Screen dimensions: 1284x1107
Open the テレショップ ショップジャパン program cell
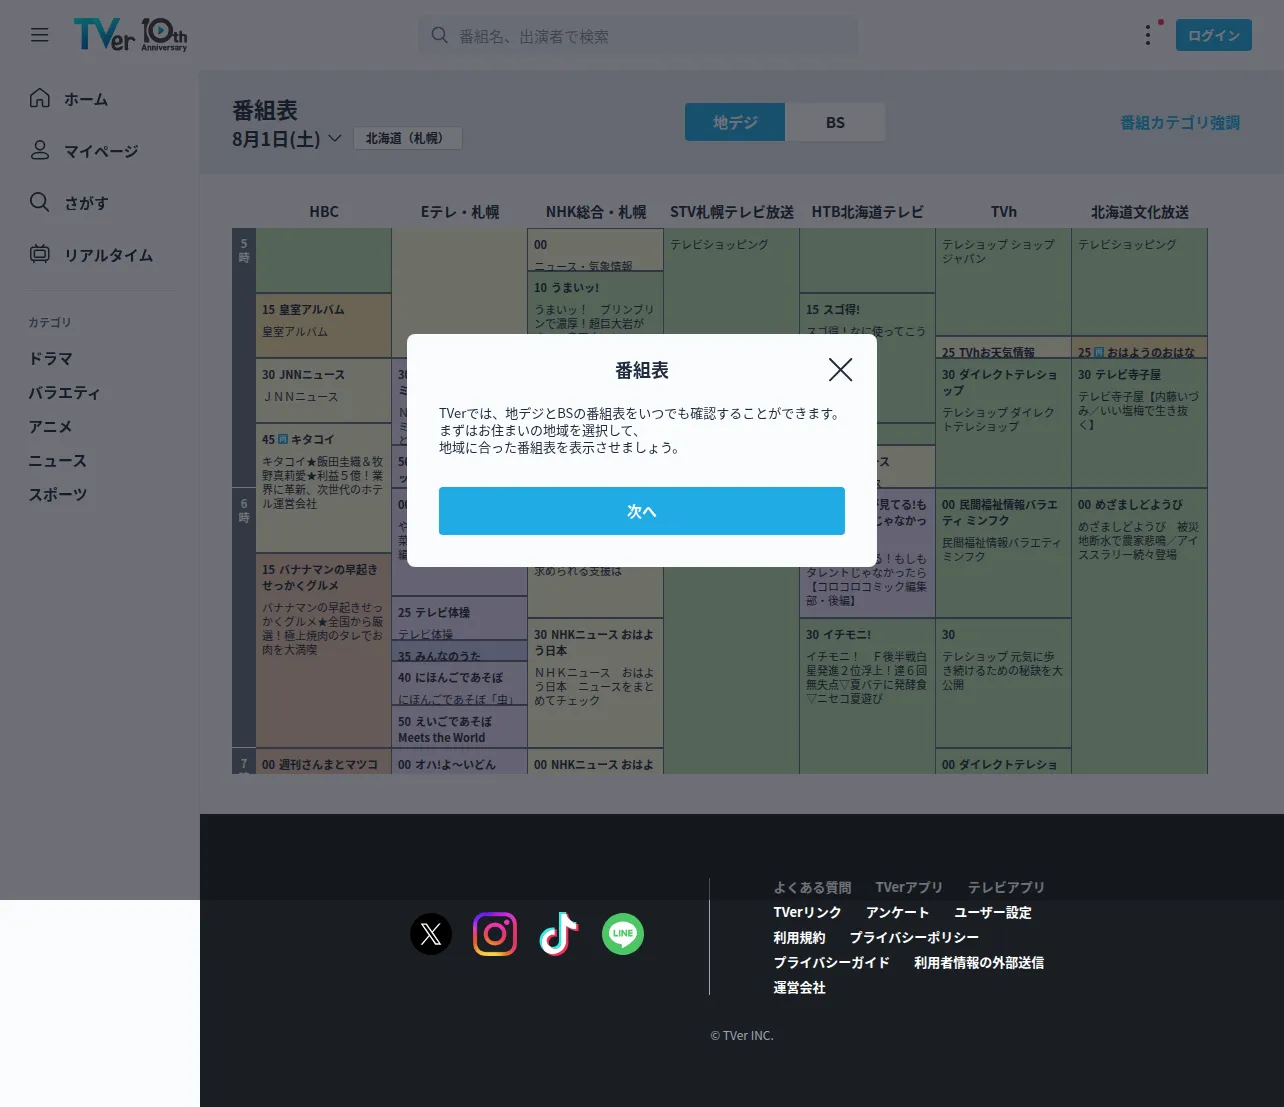click(x=1004, y=282)
